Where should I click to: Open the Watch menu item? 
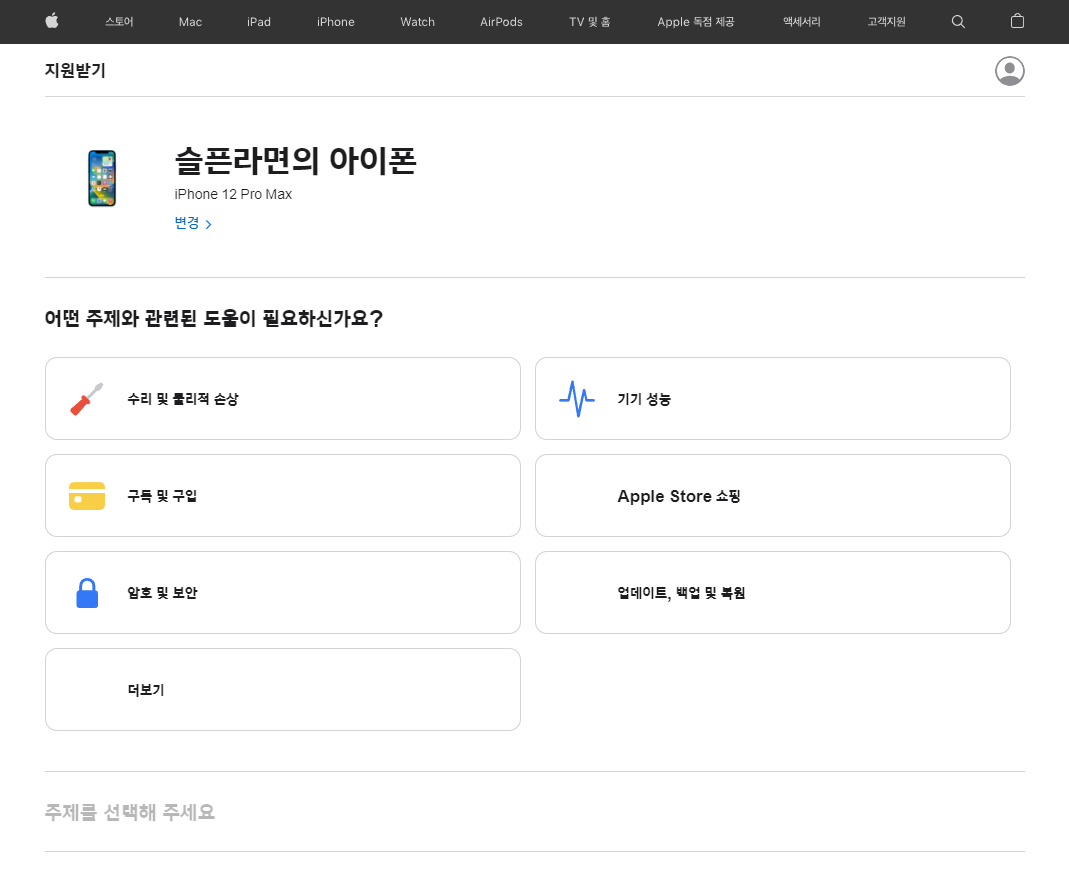(x=417, y=22)
